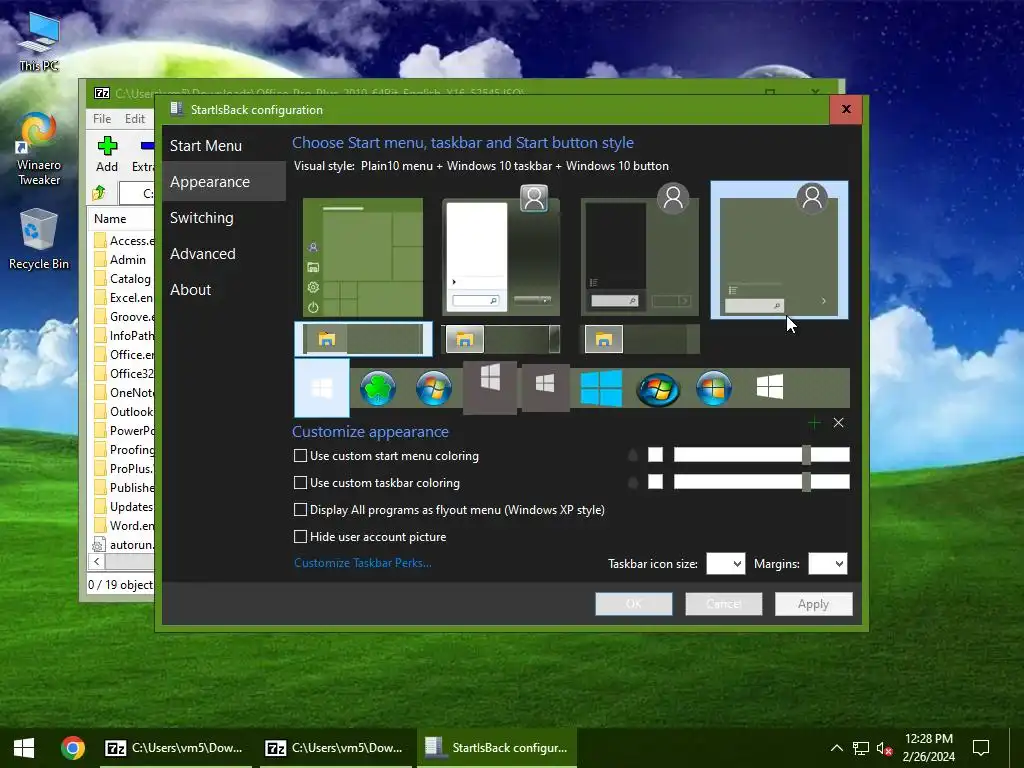Choose the middle glass taskbar style

[502, 340]
